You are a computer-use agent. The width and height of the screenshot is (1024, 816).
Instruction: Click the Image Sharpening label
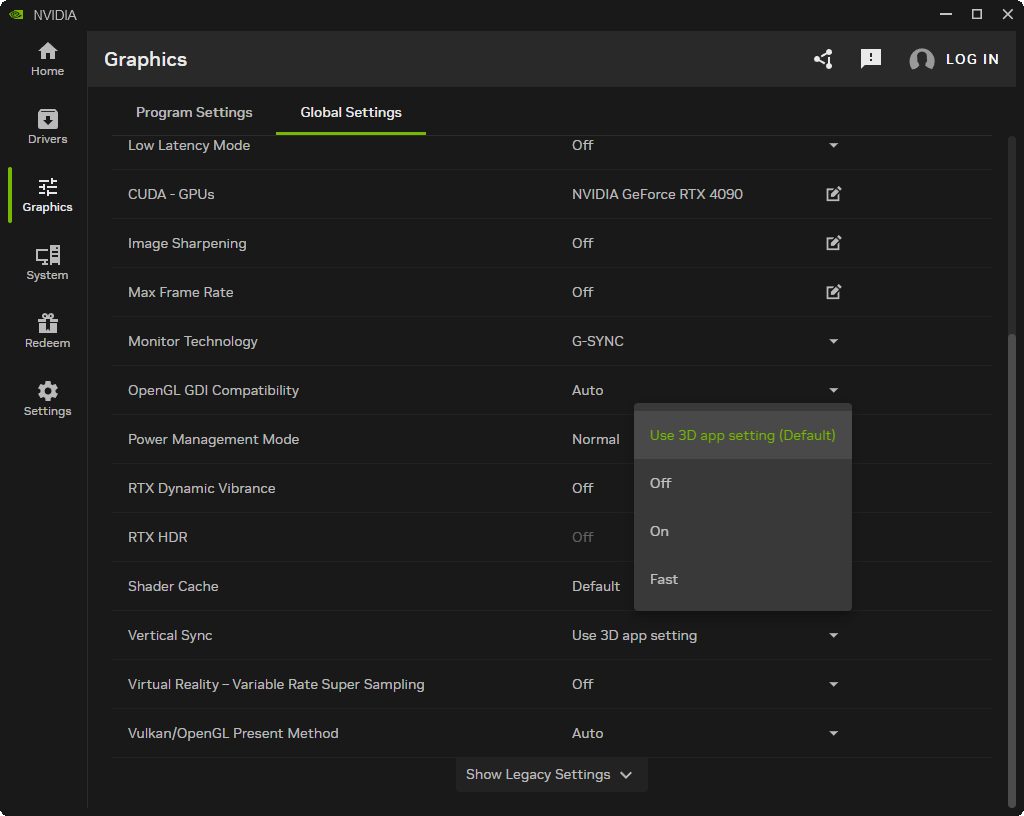click(187, 243)
